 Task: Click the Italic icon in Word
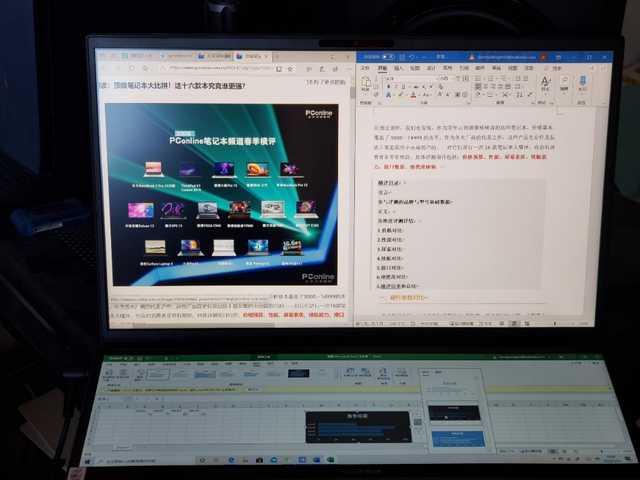click(x=397, y=87)
